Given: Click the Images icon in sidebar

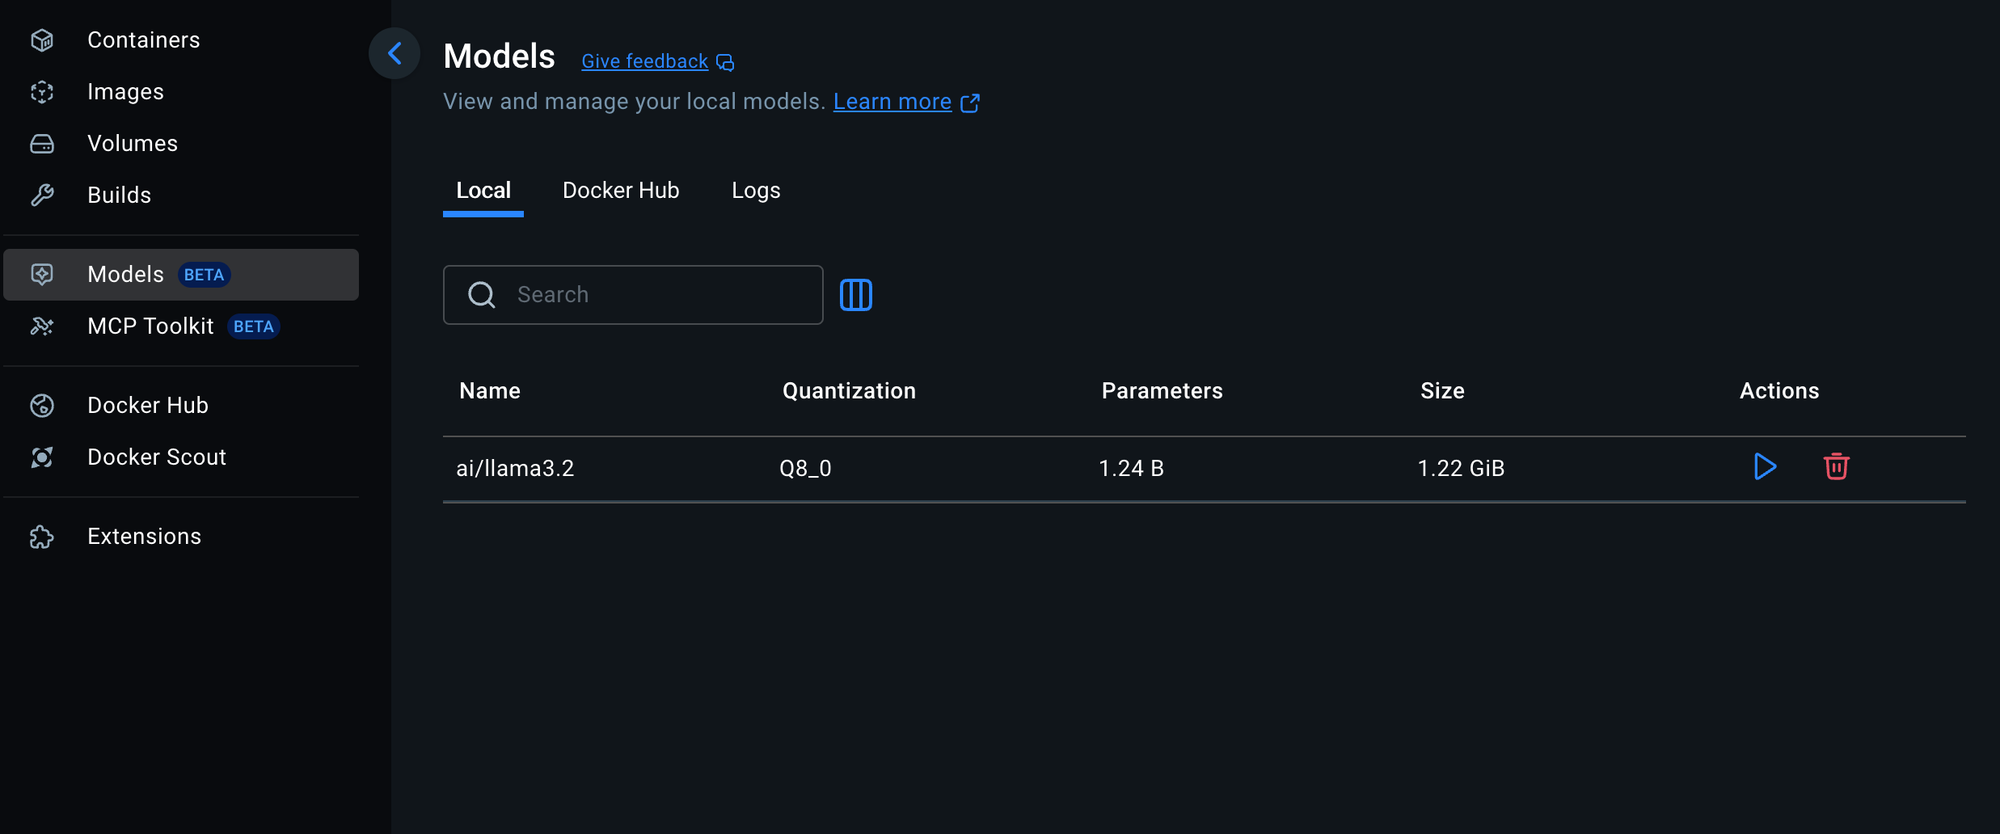Looking at the screenshot, I should 42,92.
